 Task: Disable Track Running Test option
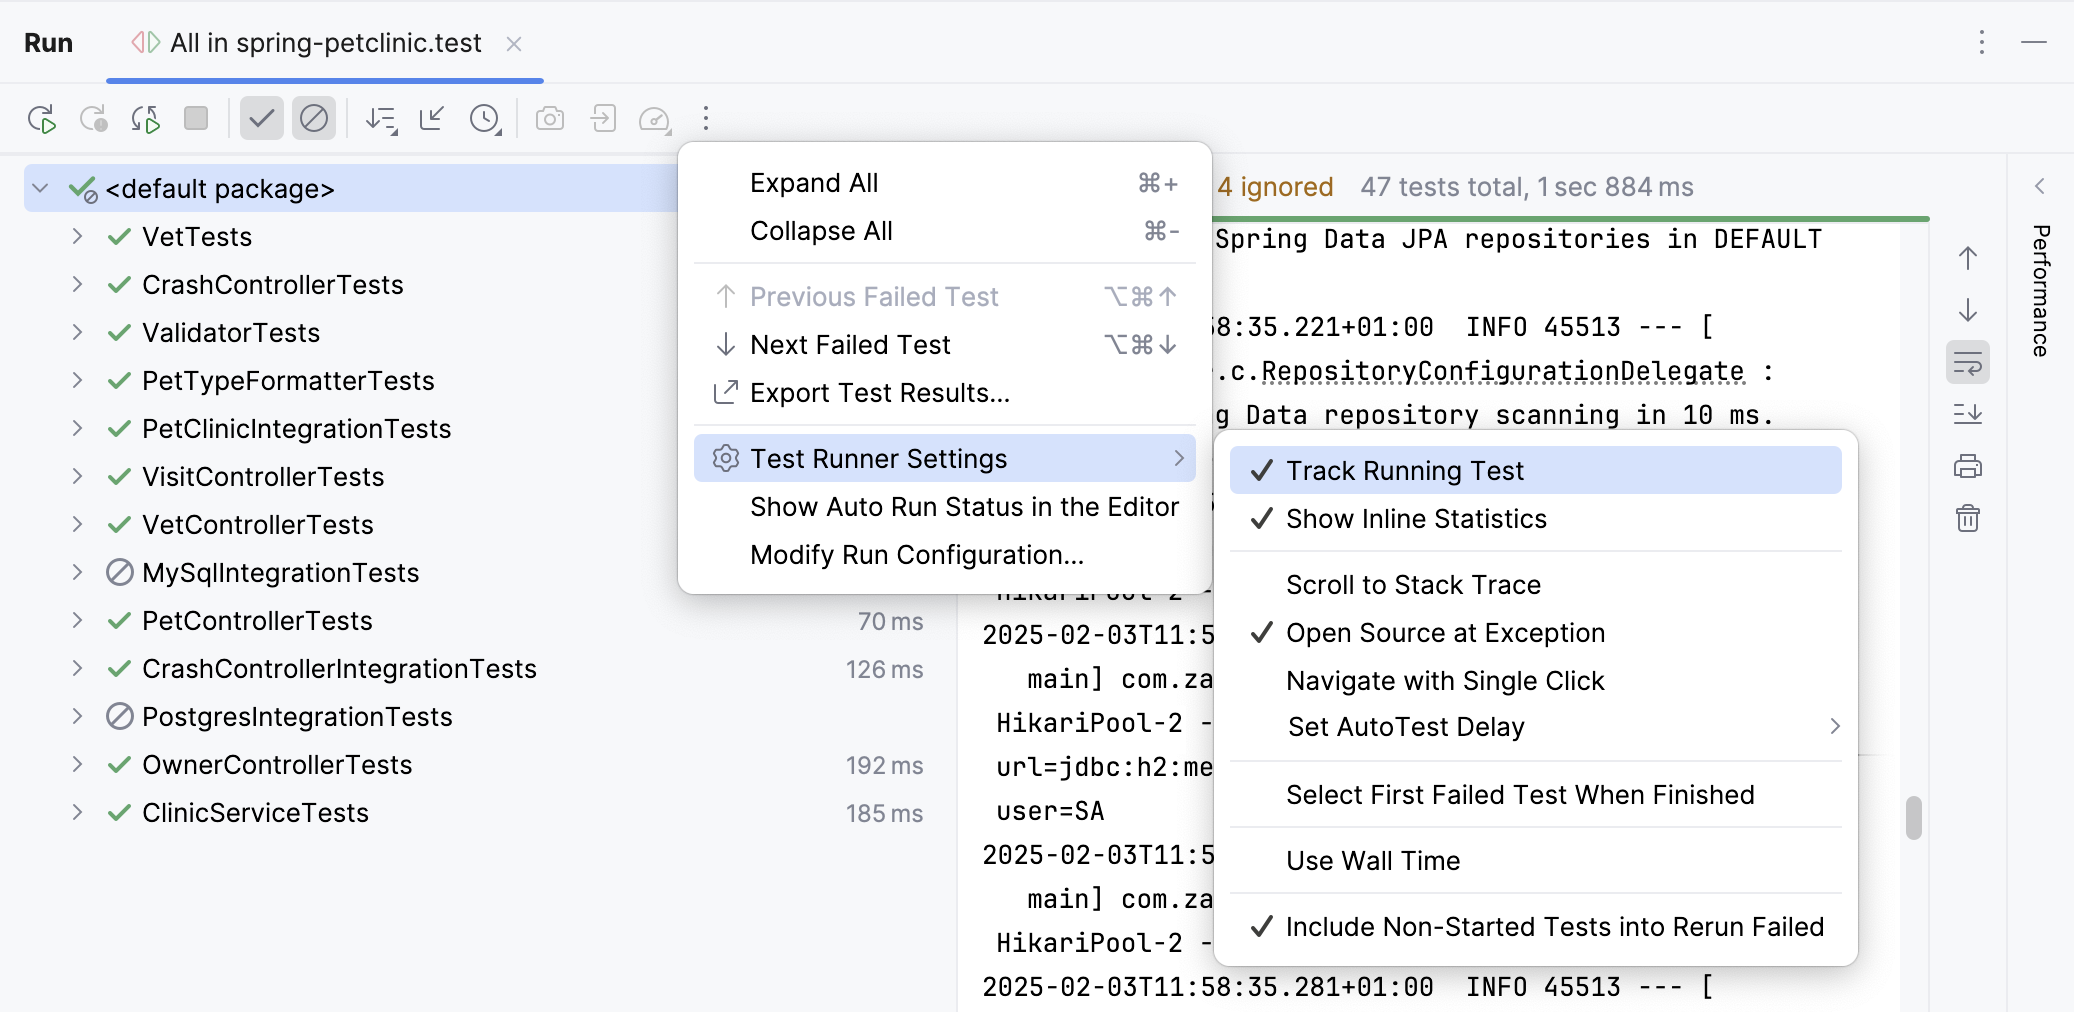1405,470
